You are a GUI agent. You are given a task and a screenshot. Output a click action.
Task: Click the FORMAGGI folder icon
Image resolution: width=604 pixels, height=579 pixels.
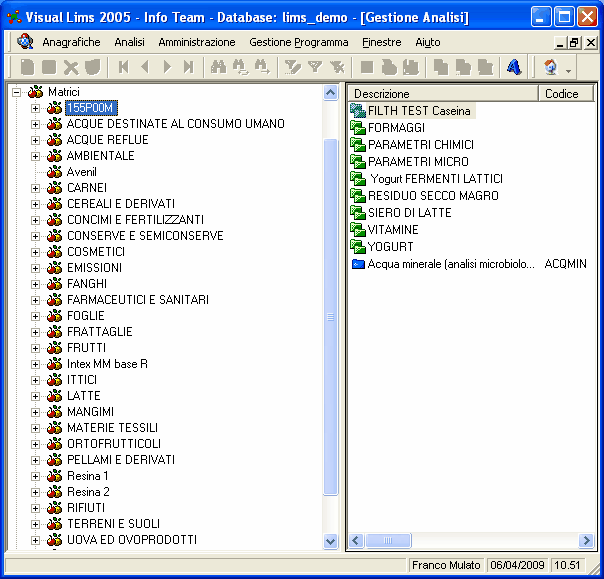click(x=358, y=128)
